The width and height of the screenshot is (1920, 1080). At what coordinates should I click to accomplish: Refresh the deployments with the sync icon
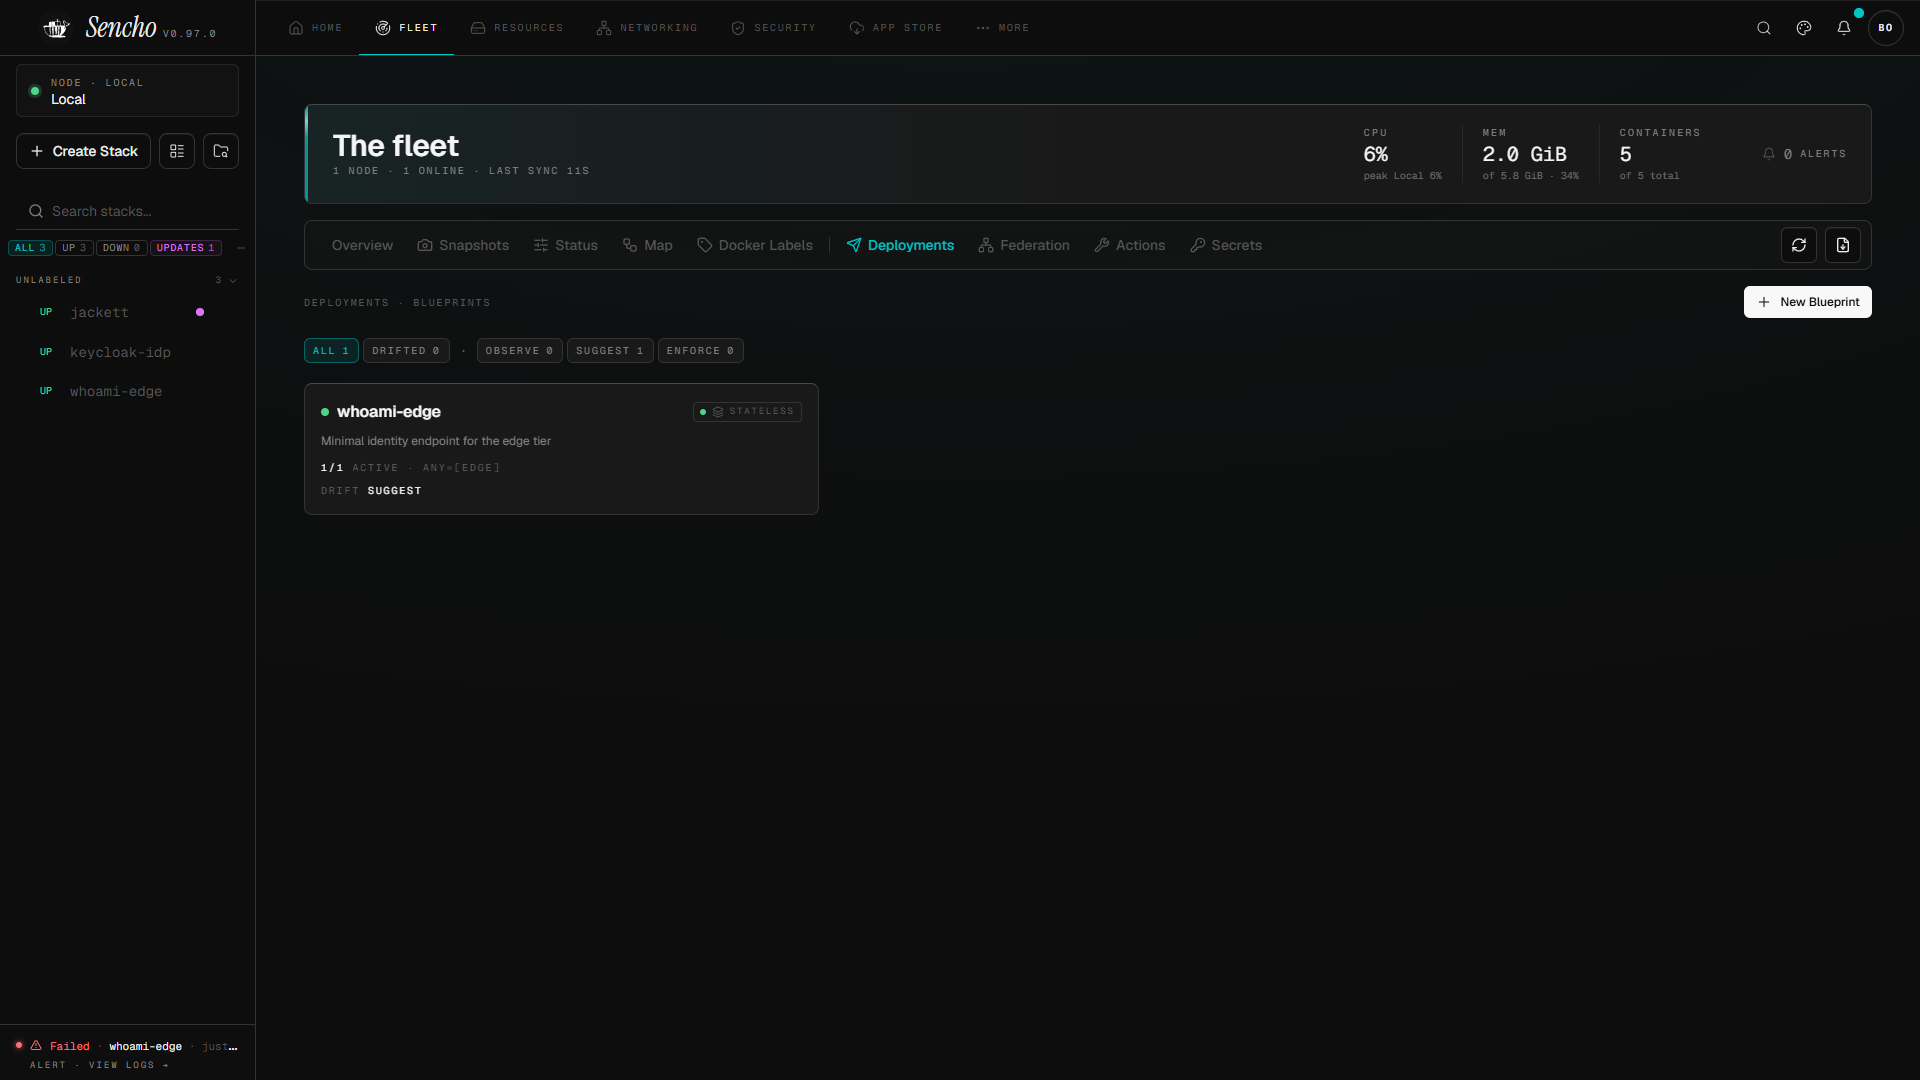(x=1799, y=245)
